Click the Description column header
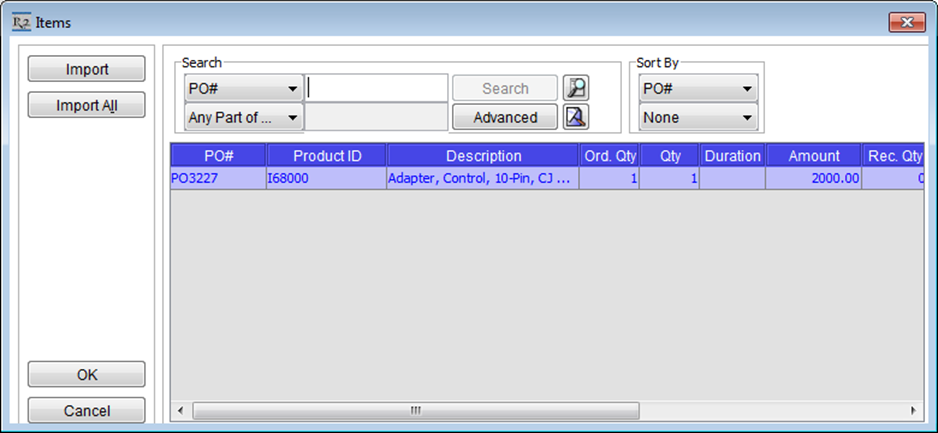The height and width of the screenshot is (433, 938). pyautogui.click(x=483, y=156)
